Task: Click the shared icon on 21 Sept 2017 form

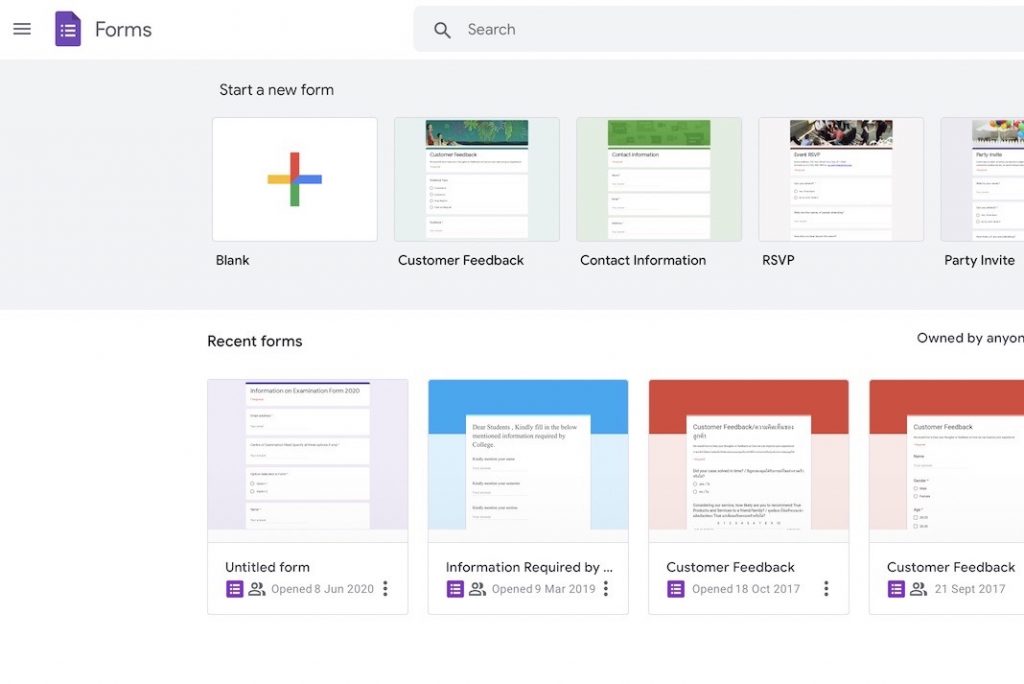Action: tap(918, 589)
